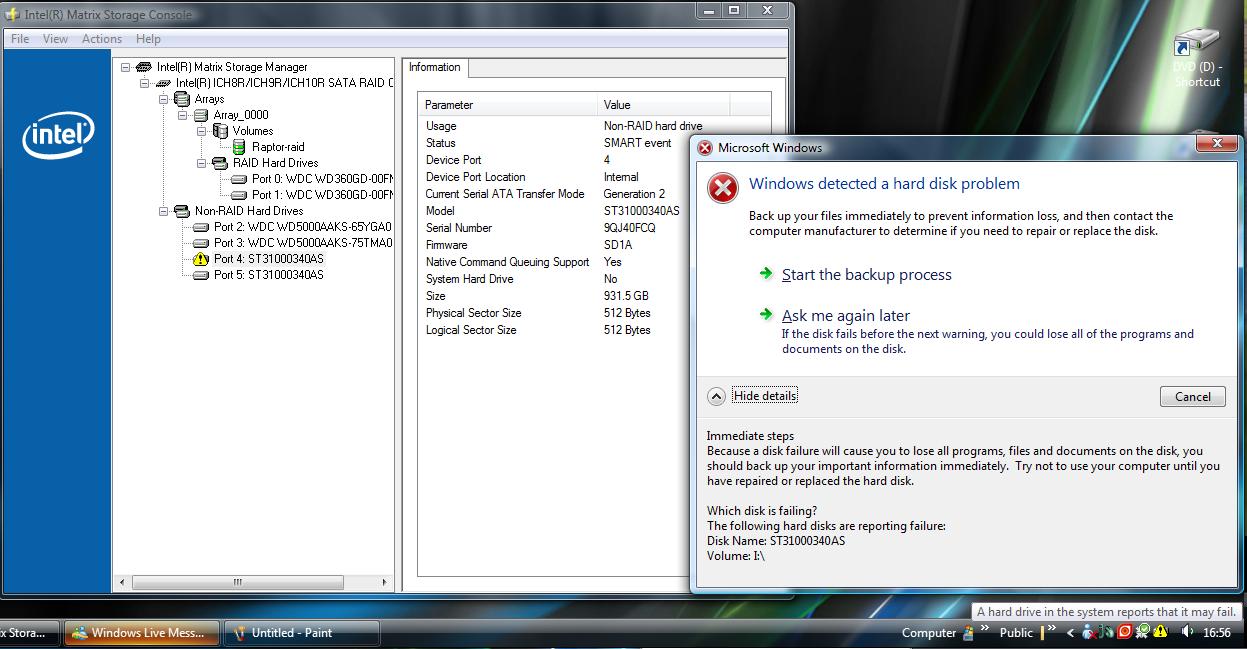Switch to Untitled - Paint taskbar button
Screen dimensions: 1247x649
point(301,633)
